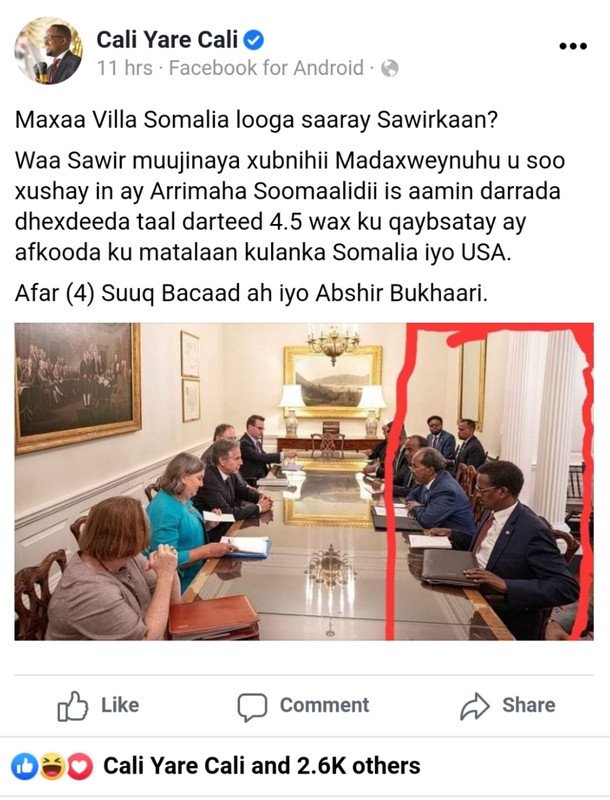
Task: Click the 11 hrs timestamp
Action: click(x=124, y=68)
